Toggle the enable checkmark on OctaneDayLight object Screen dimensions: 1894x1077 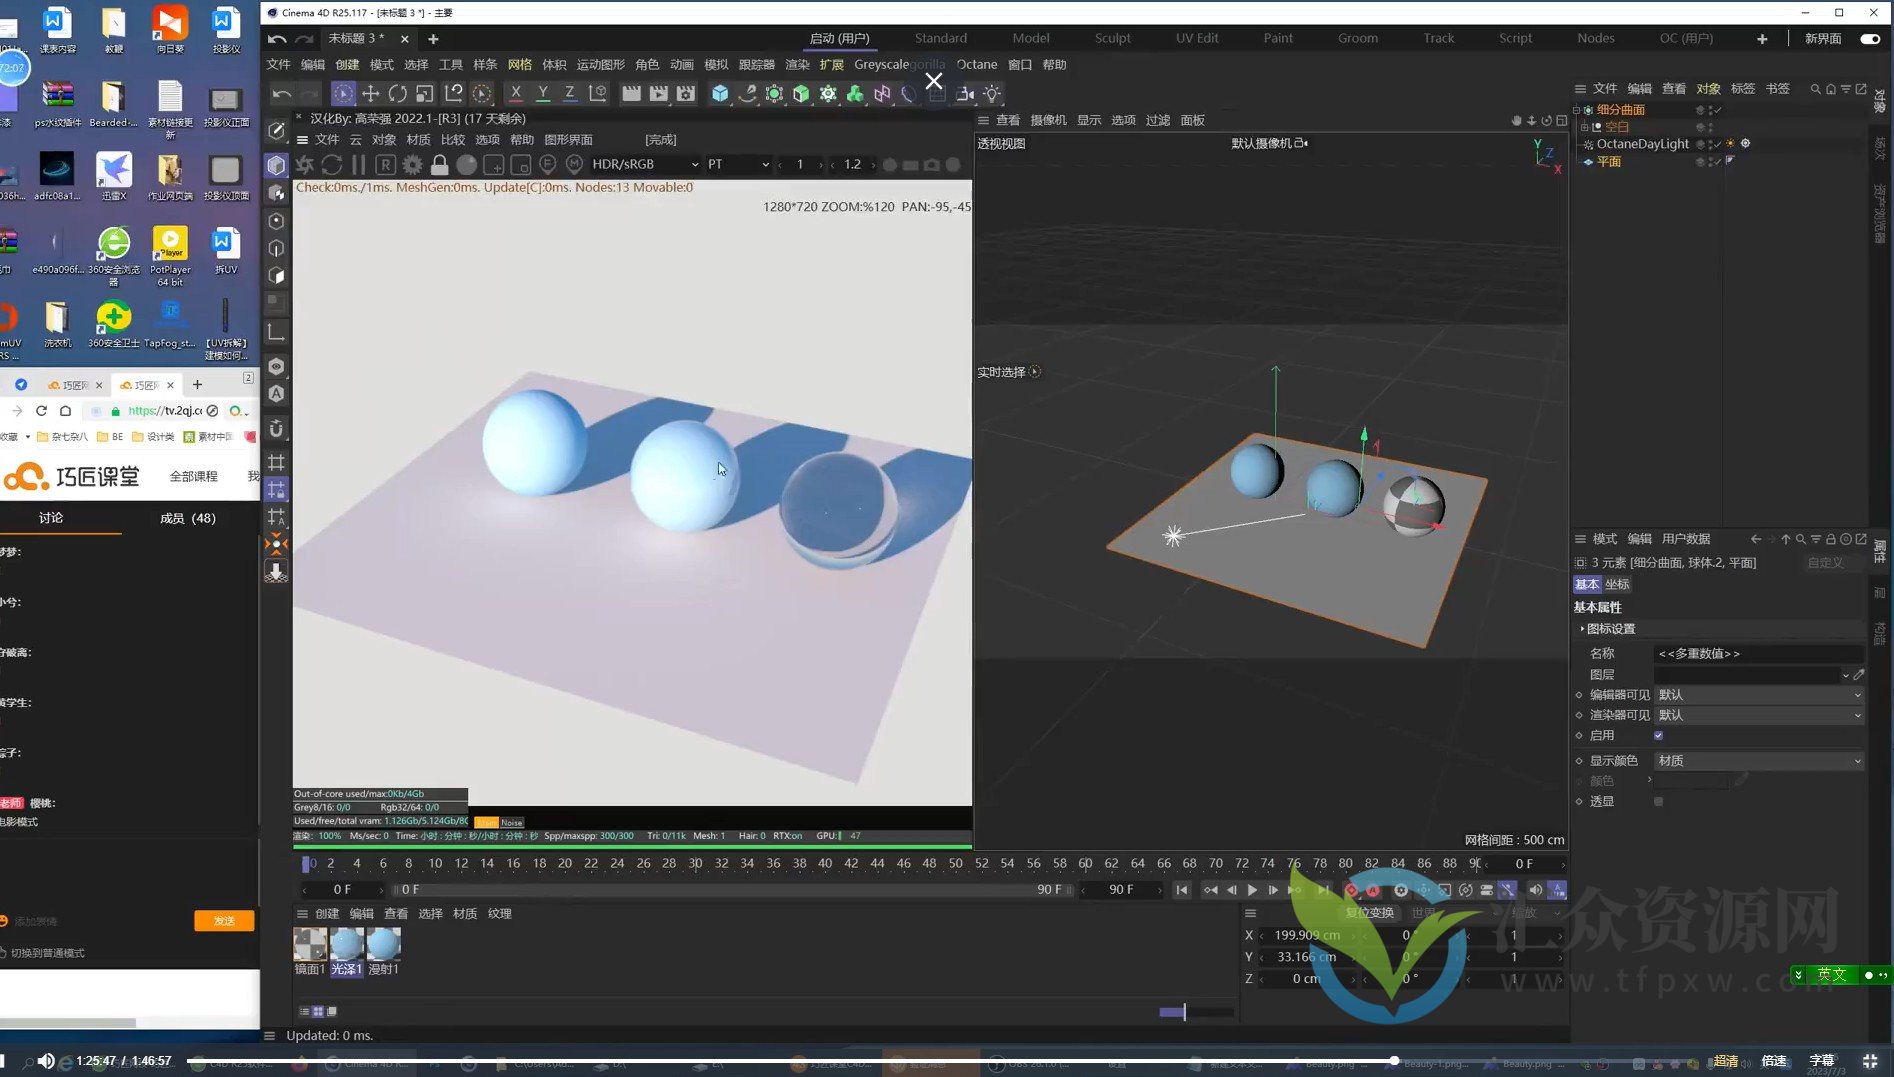[x=1718, y=145]
